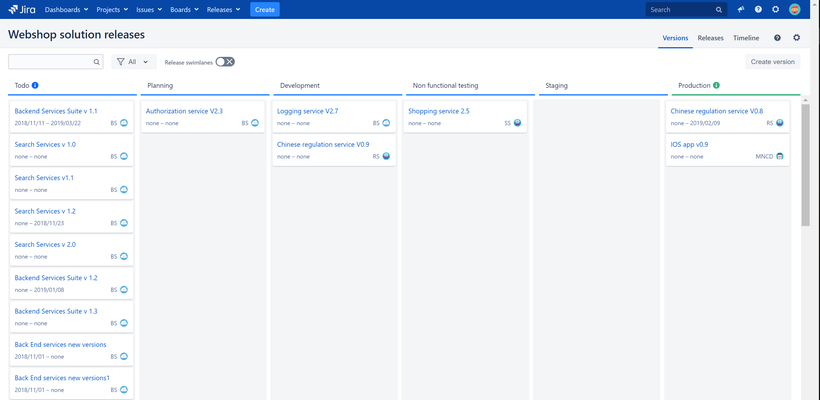Open Authorization service V2.3 link
The width and height of the screenshot is (820, 400).
pyautogui.click(x=184, y=111)
